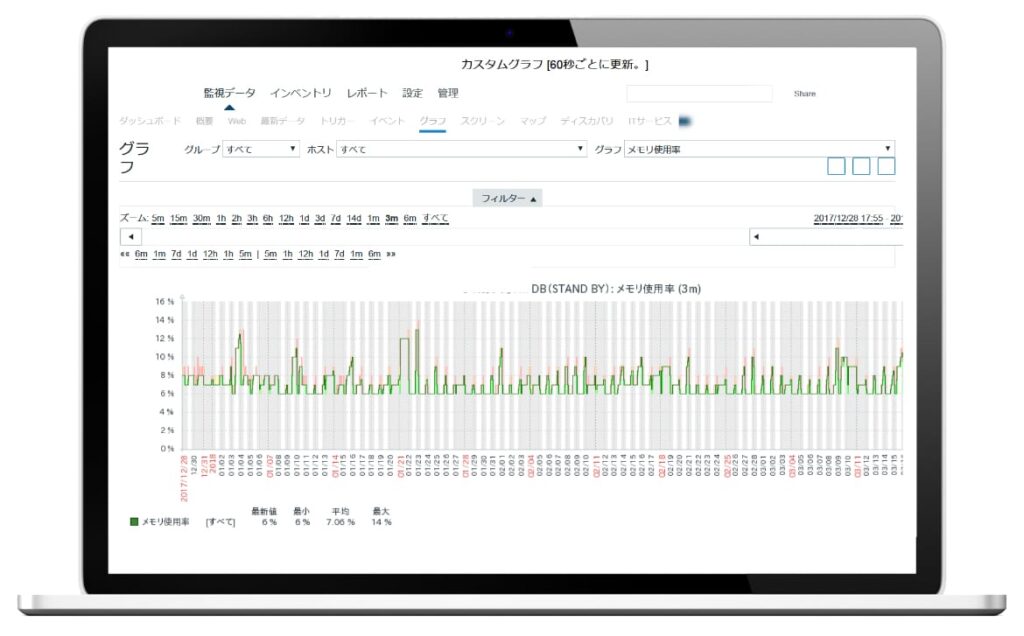The width and height of the screenshot is (1024, 636).
Task: Switch to the スクリーン tab
Action: tap(482, 121)
